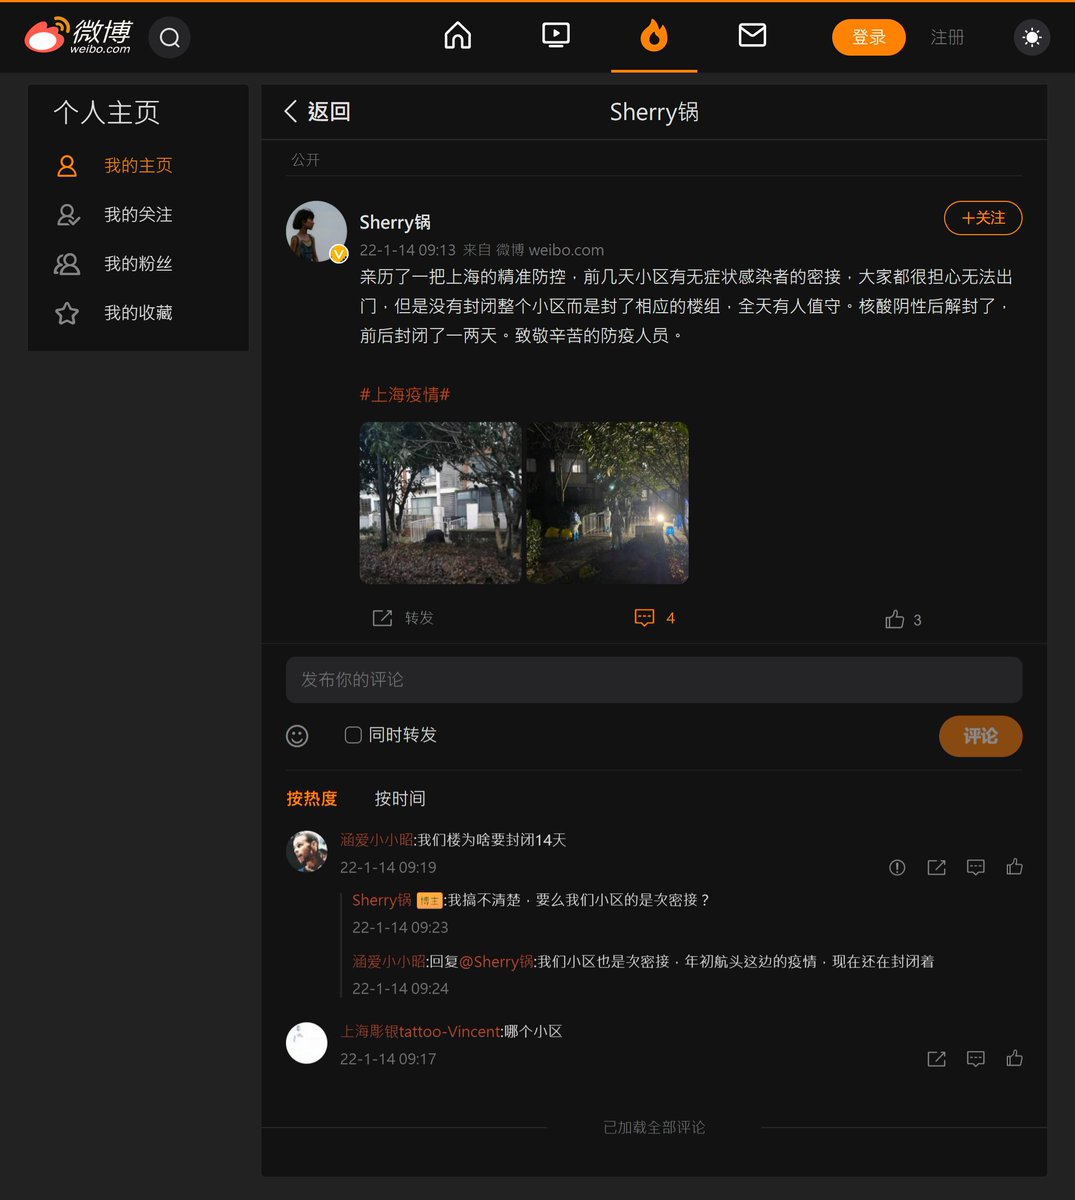This screenshot has height=1200, width=1075.
Task: Check the 同时转发 checkbox
Action: point(353,735)
